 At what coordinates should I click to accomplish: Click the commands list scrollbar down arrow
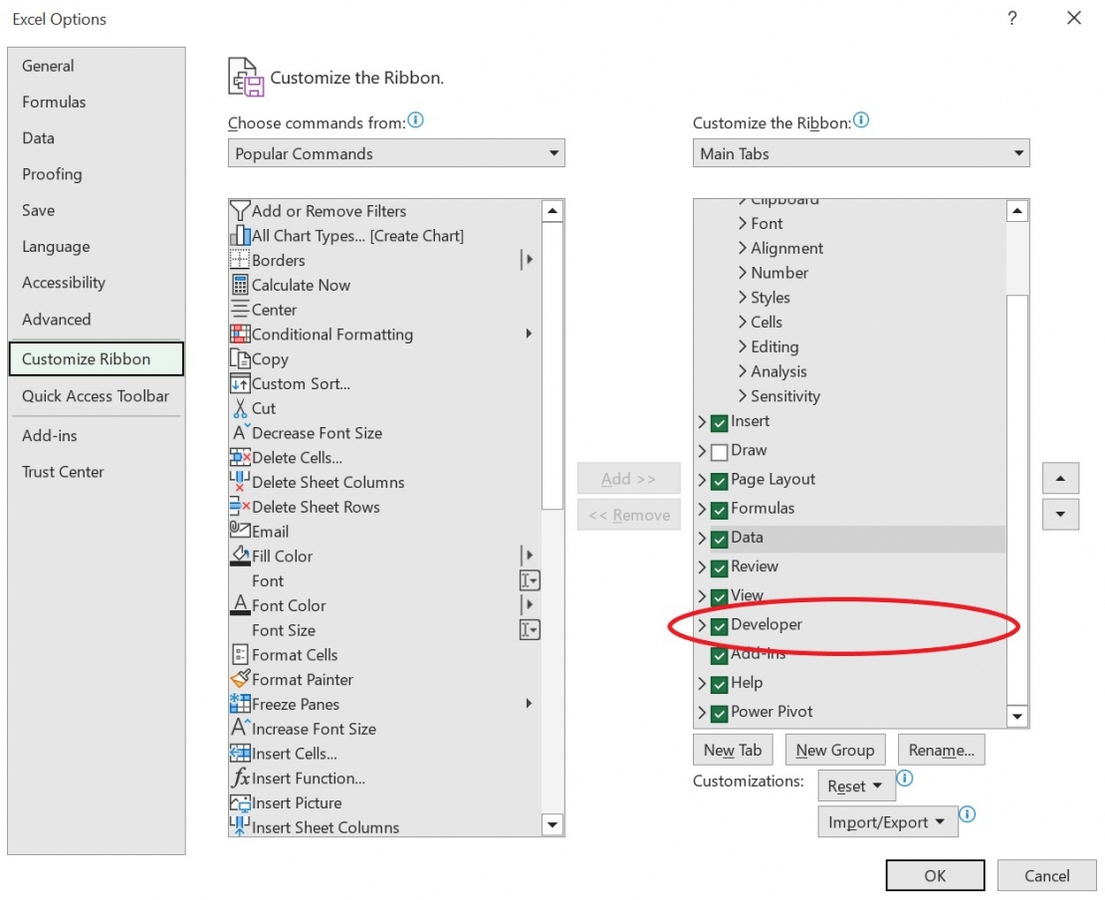[x=552, y=824]
